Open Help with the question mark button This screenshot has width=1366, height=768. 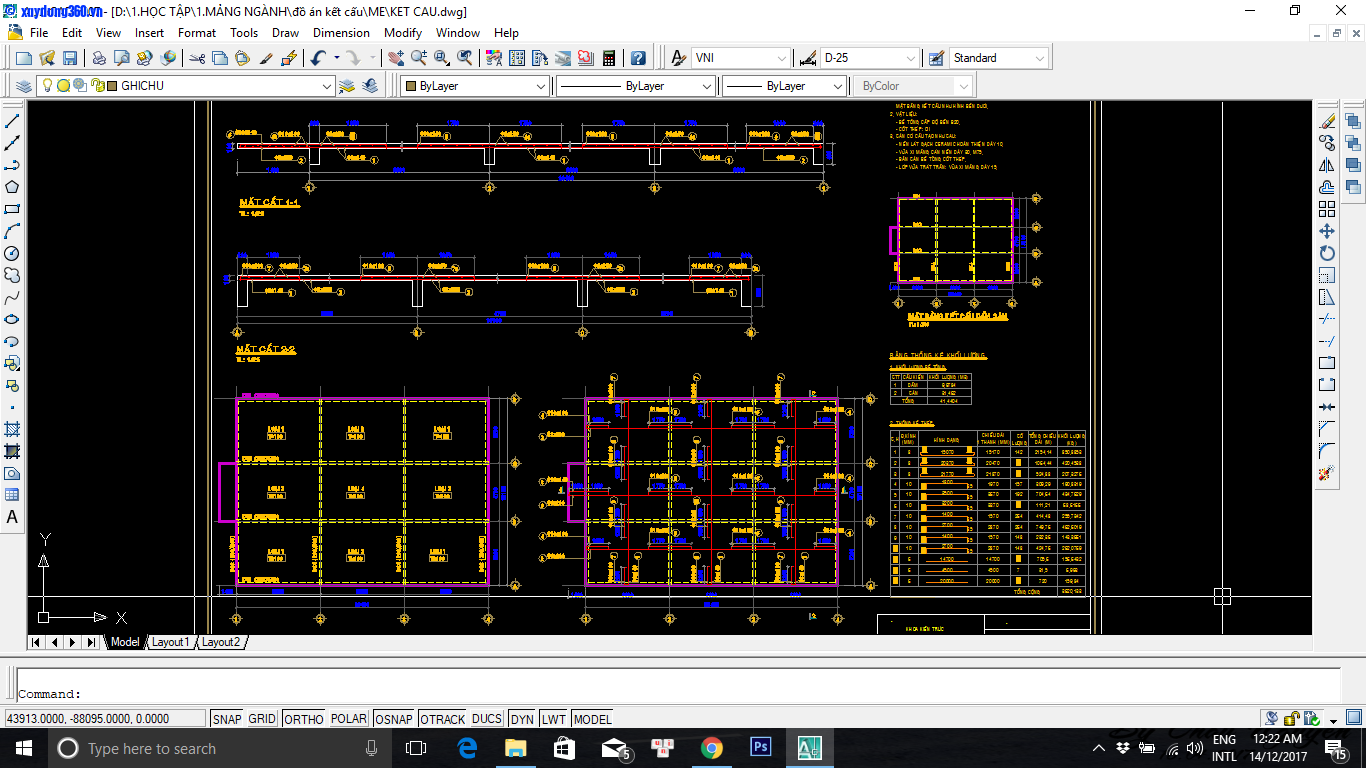pyautogui.click(x=637, y=57)
